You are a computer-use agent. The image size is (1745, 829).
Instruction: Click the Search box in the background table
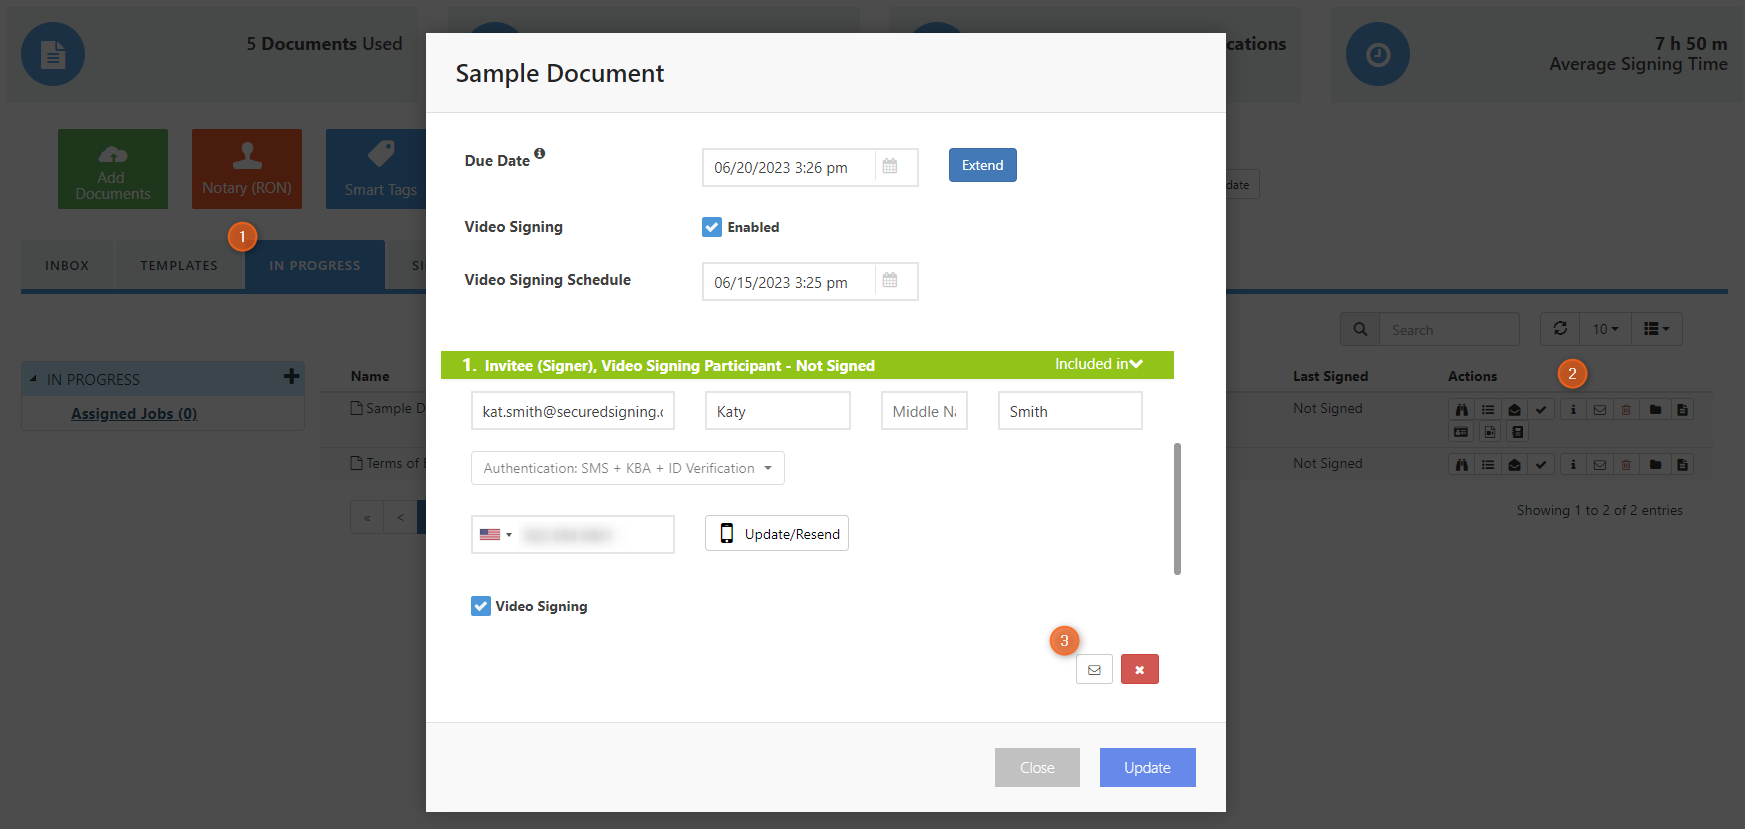[1449, 329]
